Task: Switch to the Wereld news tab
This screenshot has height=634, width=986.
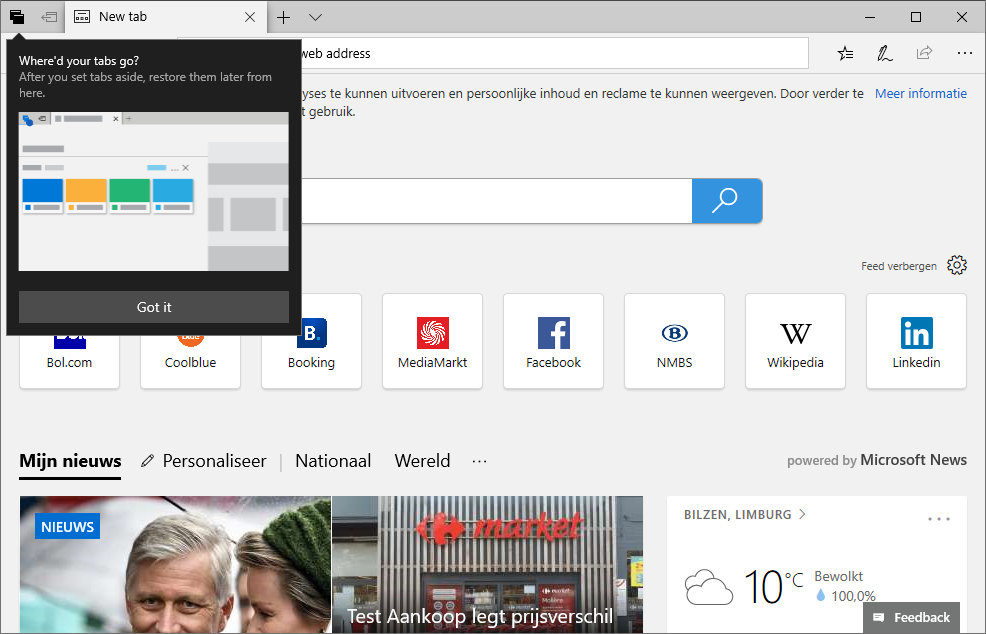Action: pyautogui.click(x=423, y=461)
